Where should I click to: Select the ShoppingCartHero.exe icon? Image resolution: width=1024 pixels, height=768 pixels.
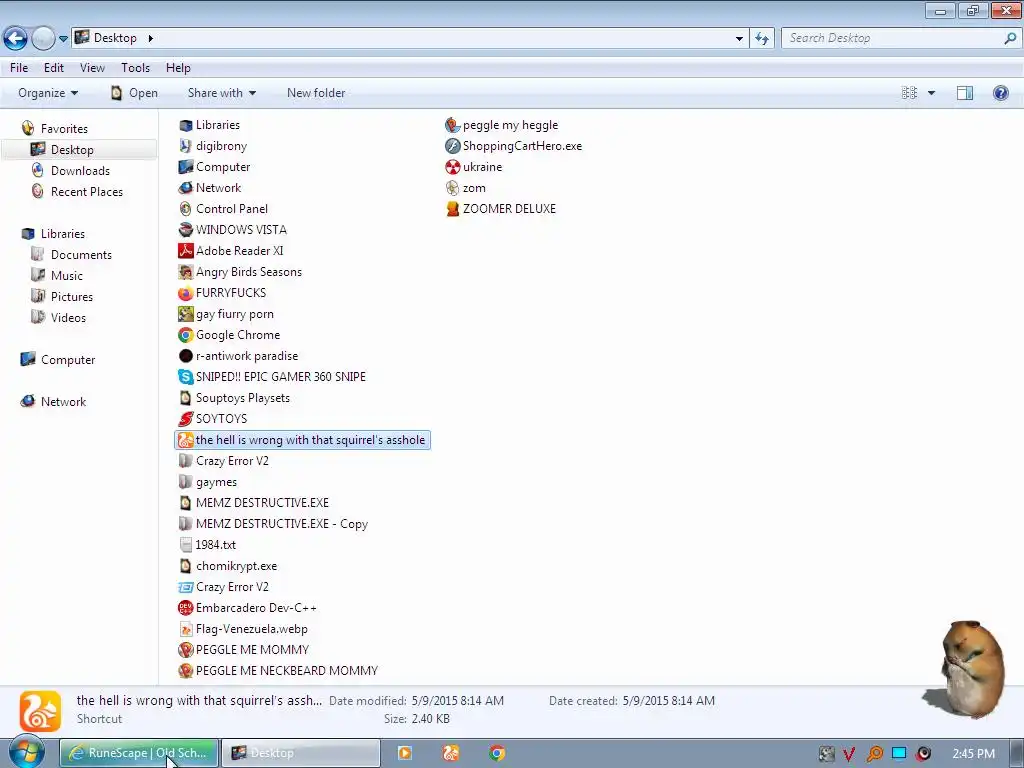(453, 146)
